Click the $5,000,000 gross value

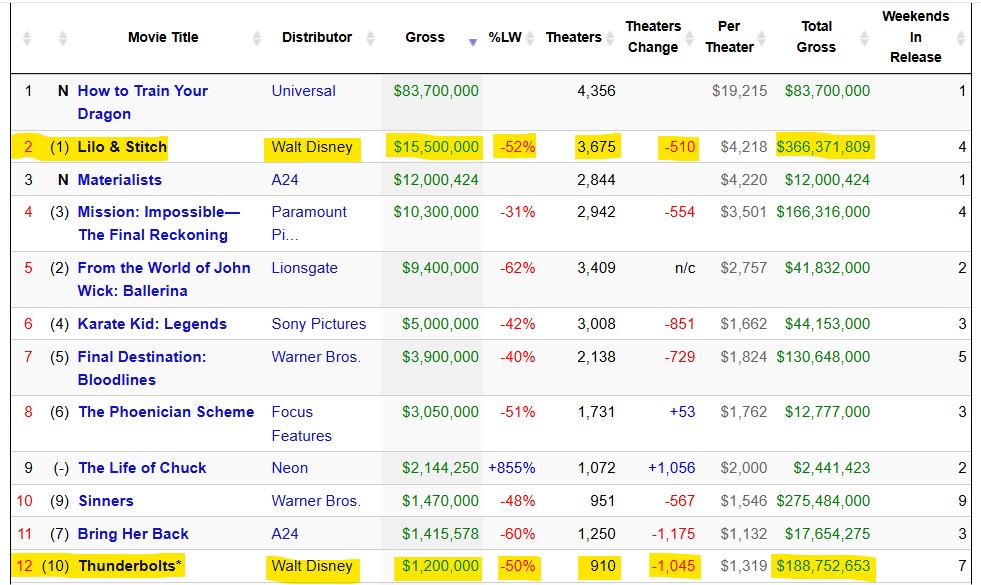[440, 324]
